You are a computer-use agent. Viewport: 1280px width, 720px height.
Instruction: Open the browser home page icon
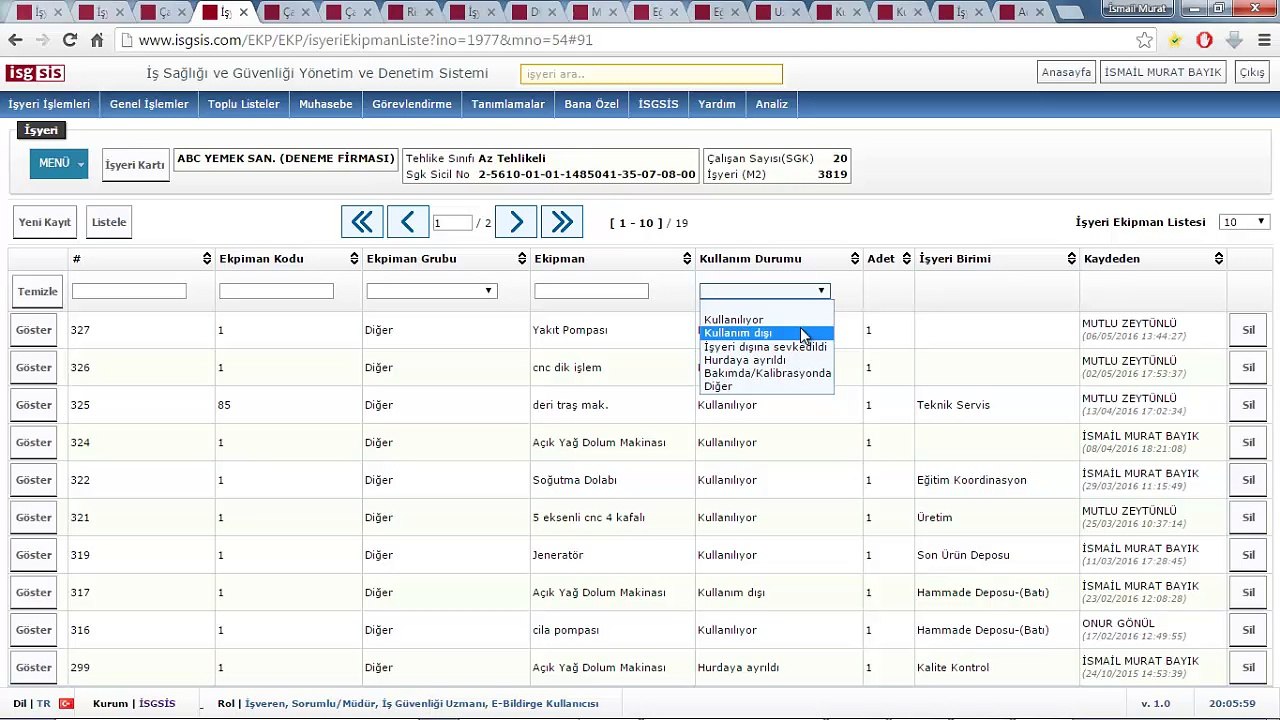tap(97, 40)
